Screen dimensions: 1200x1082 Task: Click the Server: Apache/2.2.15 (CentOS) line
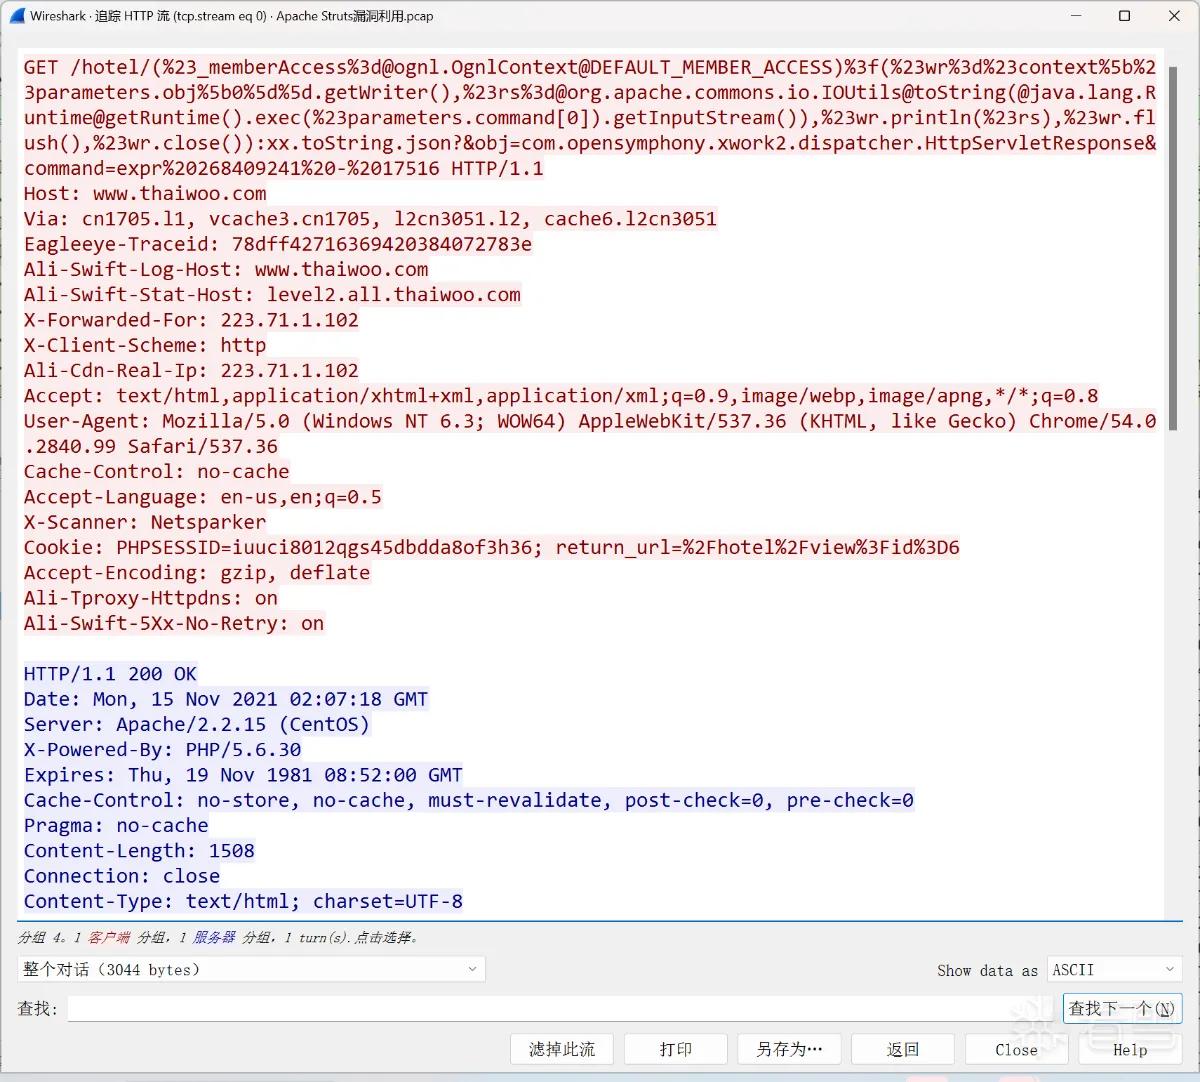196,724
